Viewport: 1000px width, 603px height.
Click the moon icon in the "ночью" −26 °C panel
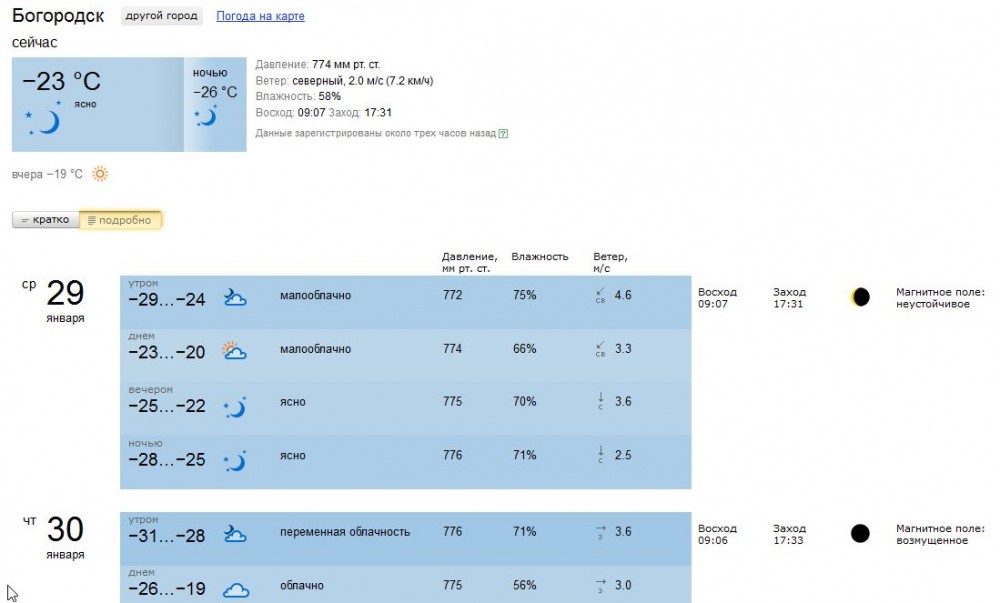(207, 117)
